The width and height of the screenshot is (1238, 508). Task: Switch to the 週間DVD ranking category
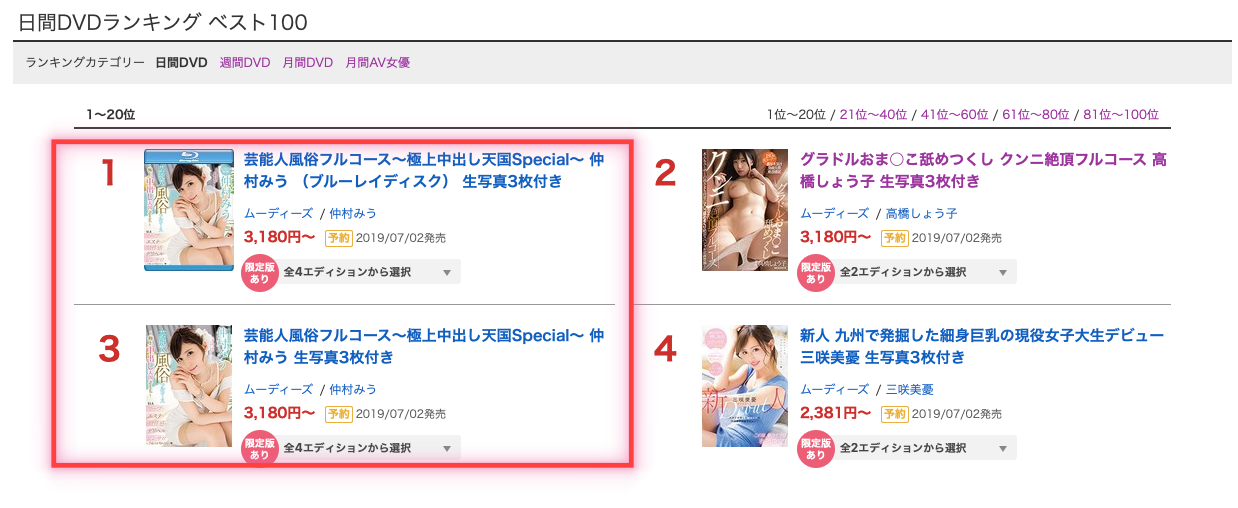tap(245, 62)
